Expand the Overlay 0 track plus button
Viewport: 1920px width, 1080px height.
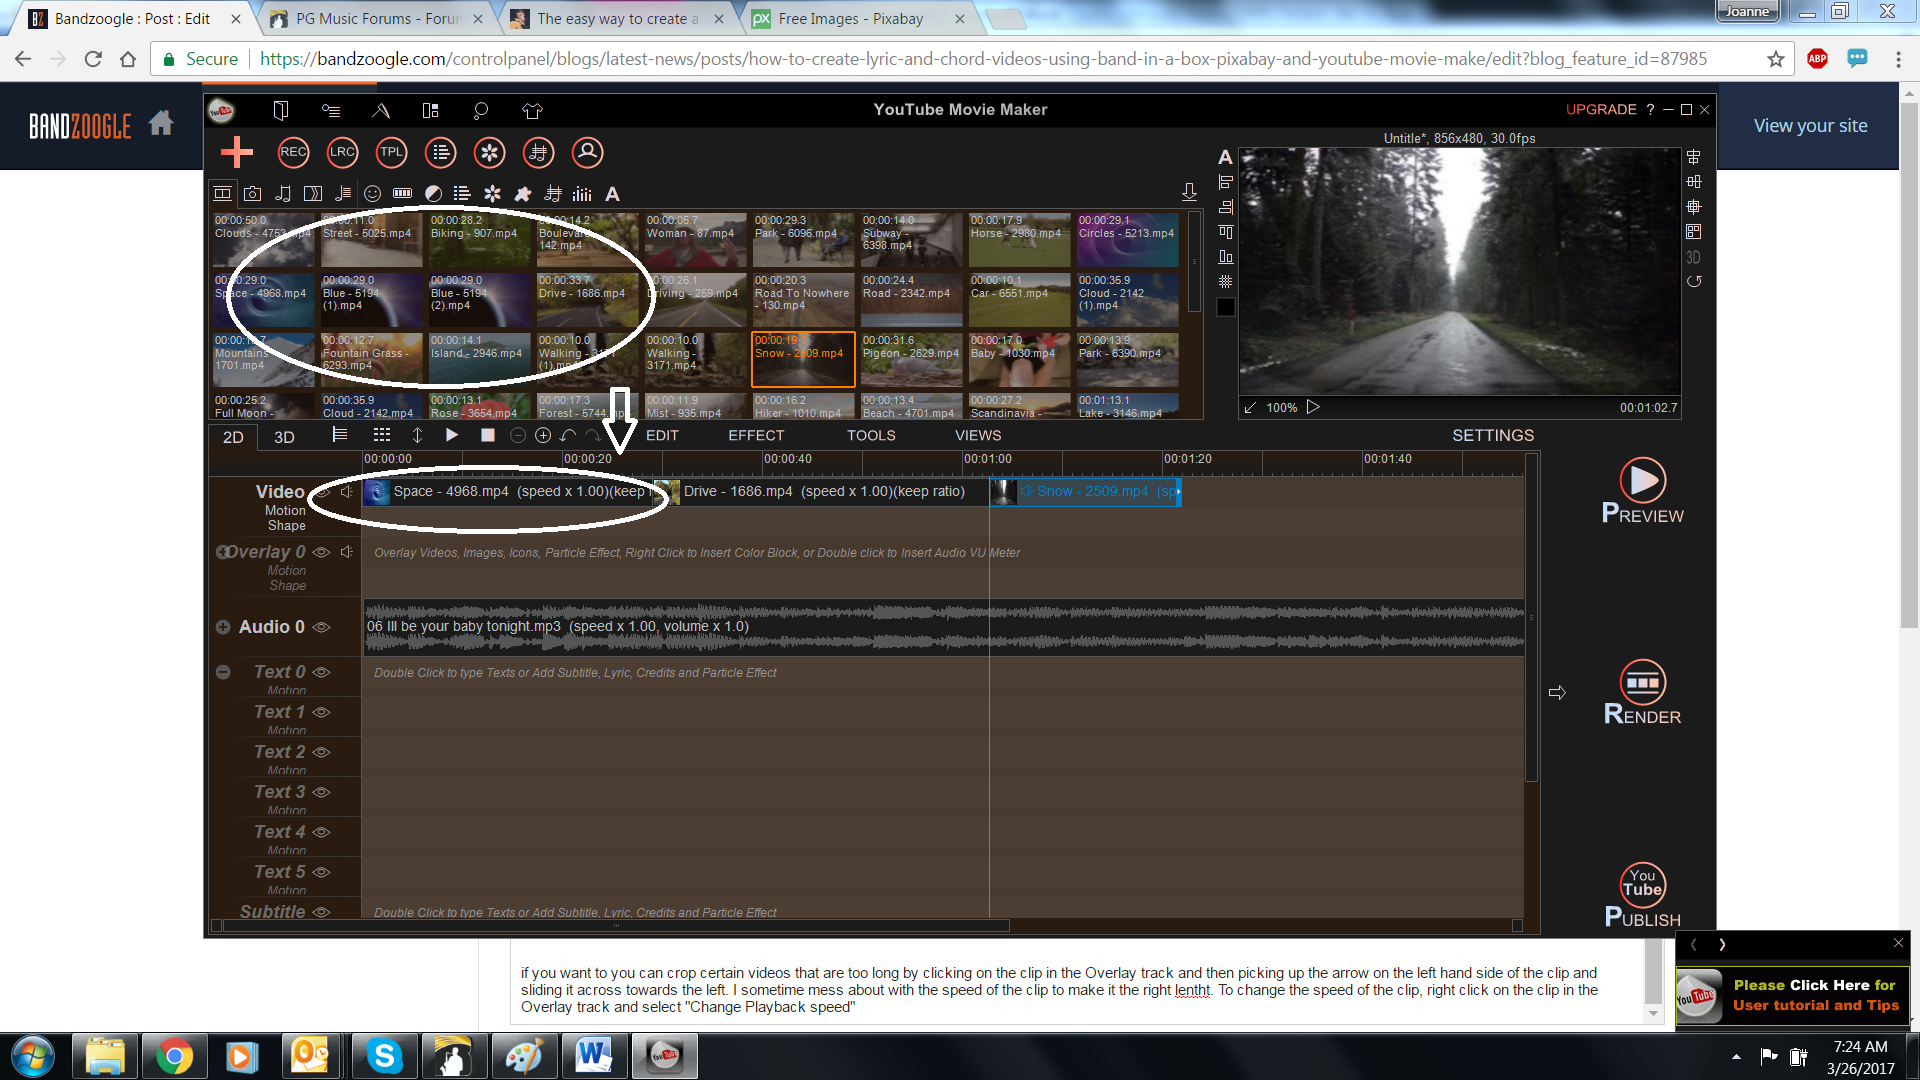(223, 552)
